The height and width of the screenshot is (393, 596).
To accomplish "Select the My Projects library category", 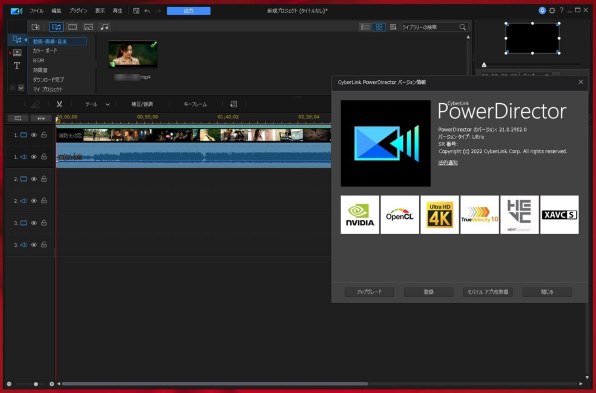I will pos(48,89).
